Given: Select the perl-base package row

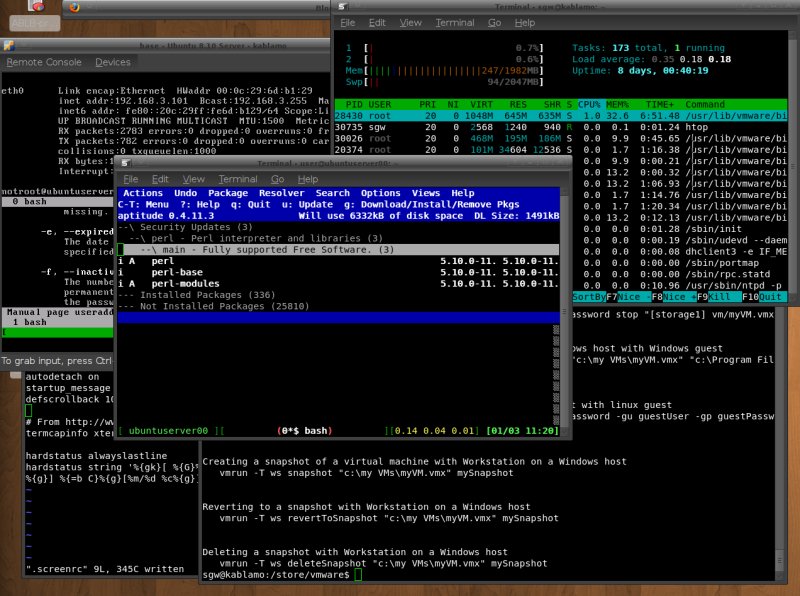Looking at the screenshot, I should [x=338, y=272].
